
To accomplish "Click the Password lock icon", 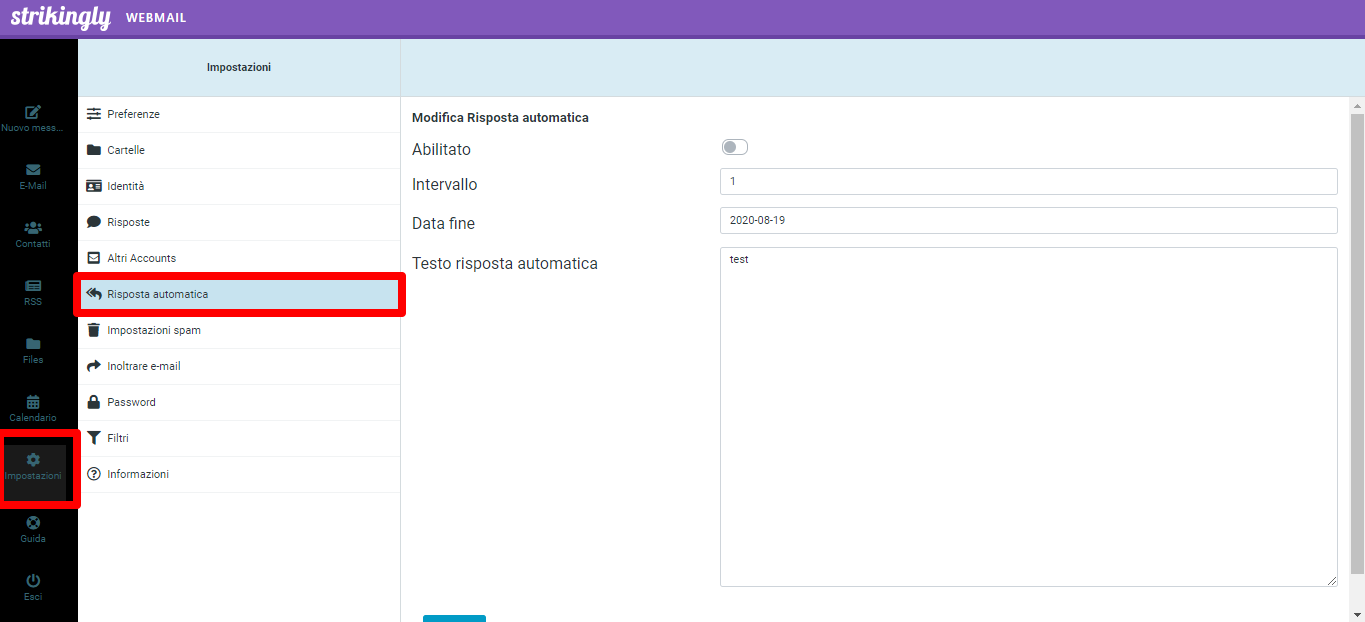I will point(94,402).
